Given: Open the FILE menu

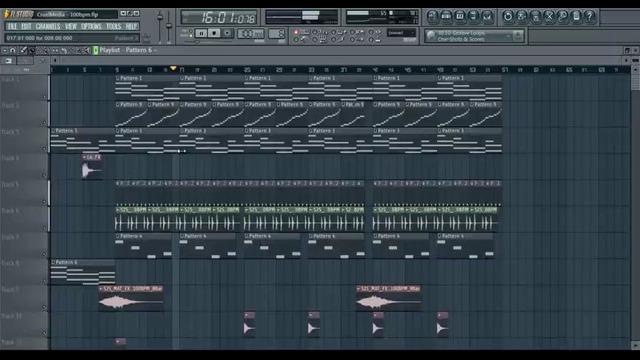Looking at the screenshot, I should point(12,27).
